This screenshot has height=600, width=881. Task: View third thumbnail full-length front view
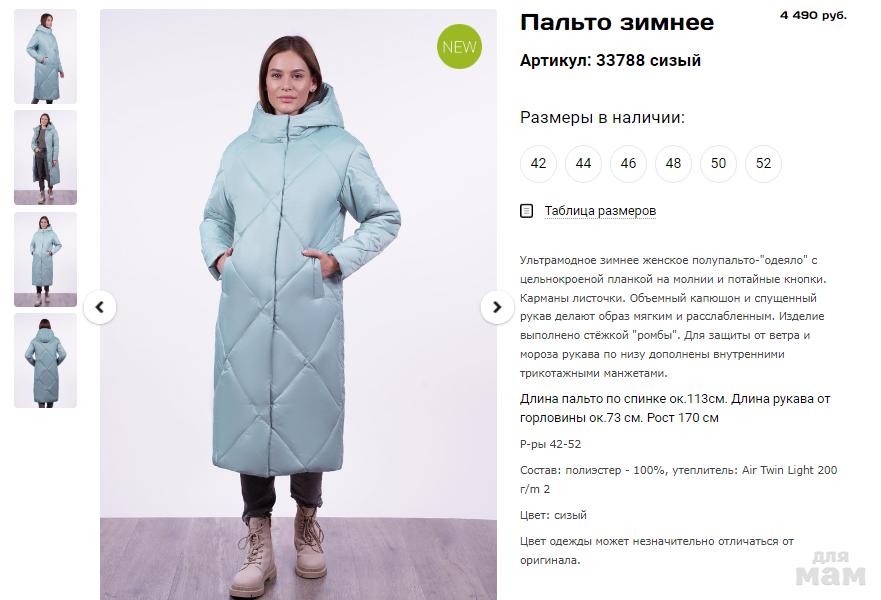point(46,259)
